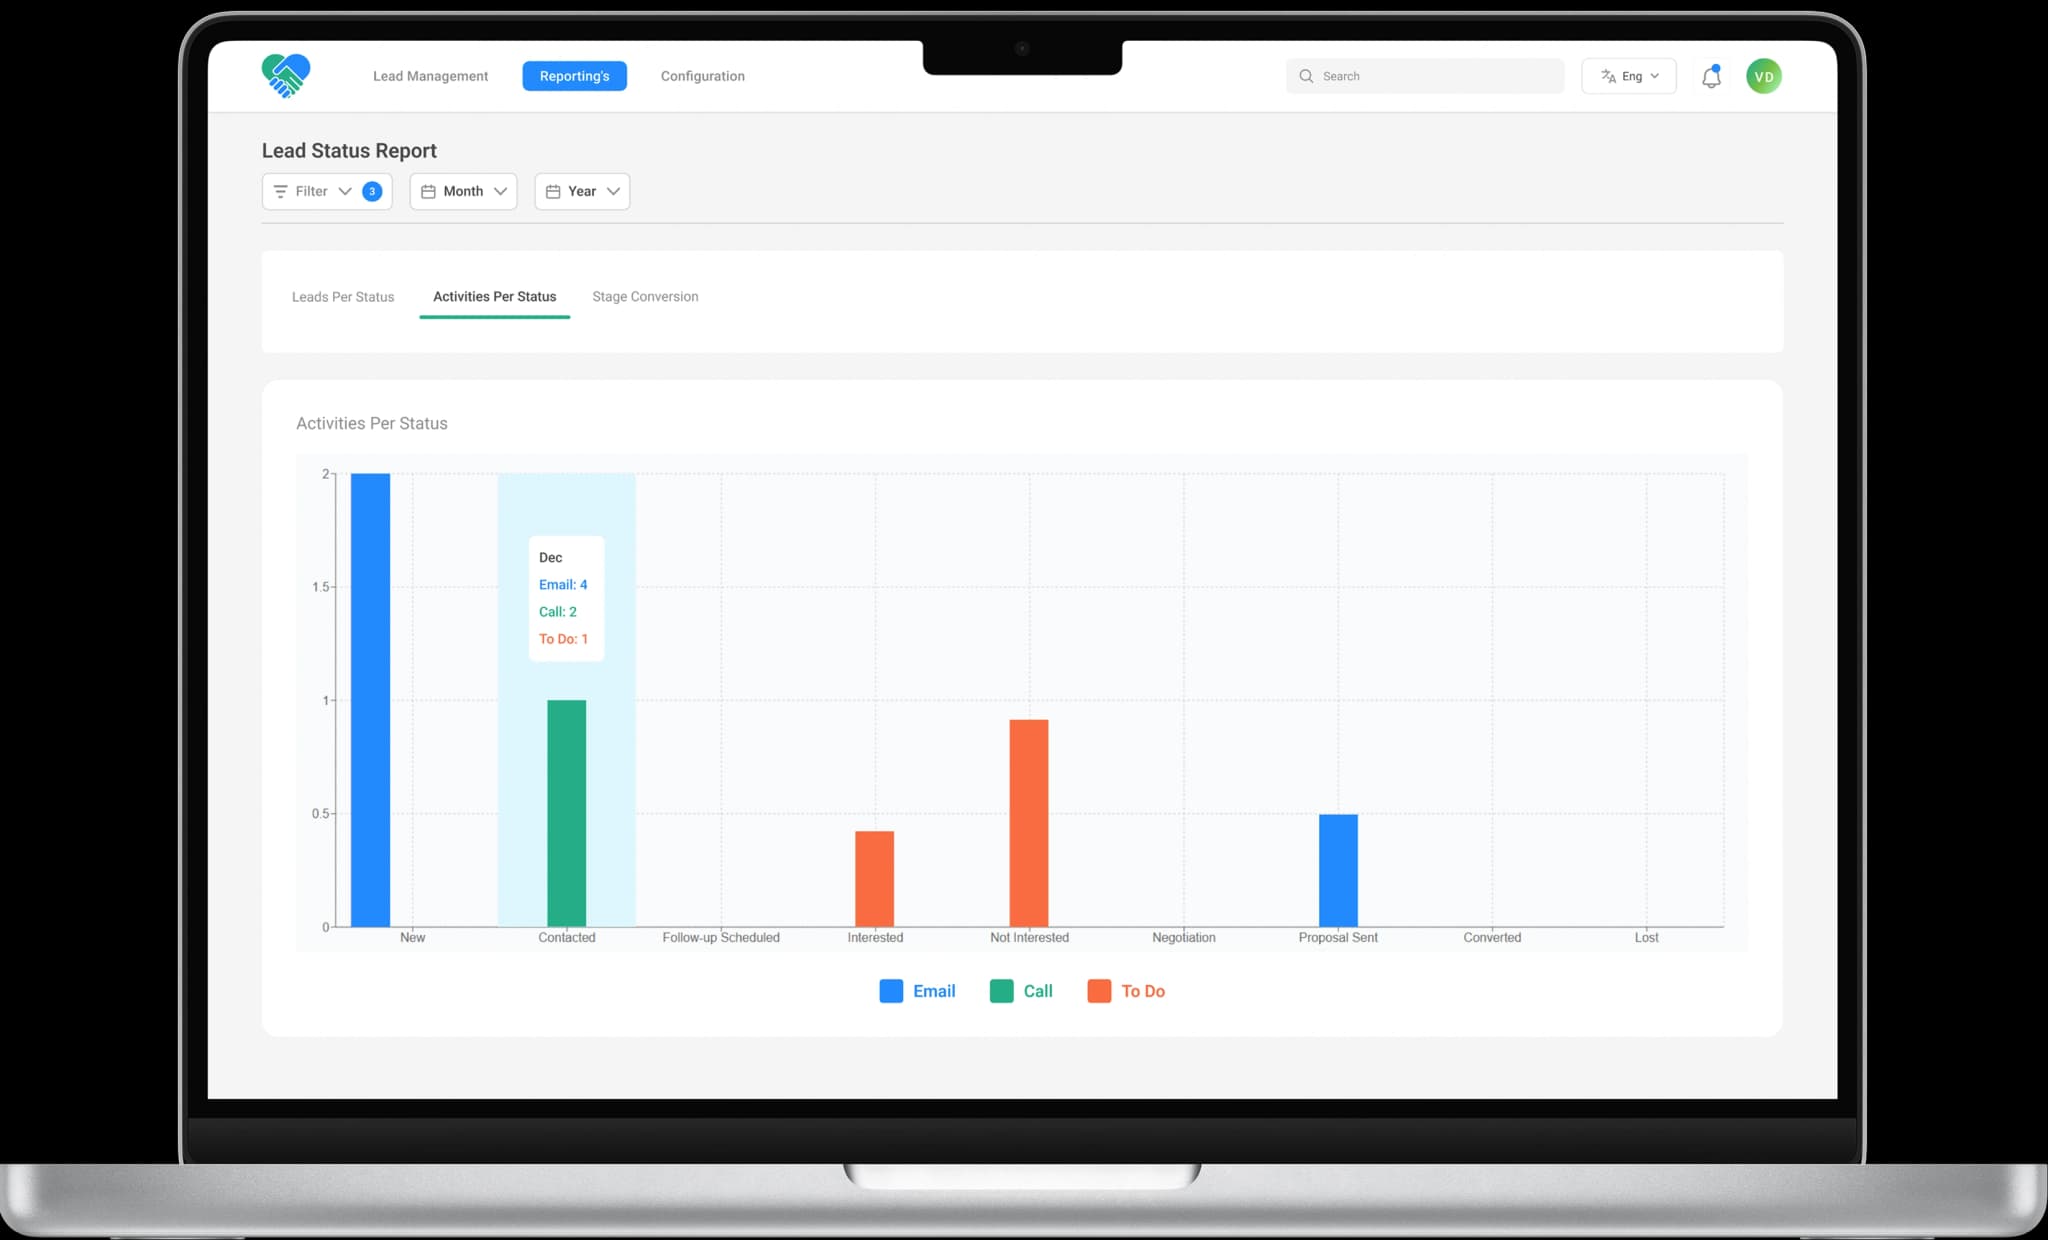Switch to Leads Per Status tab
Viewport: 2048px width, 1240px height.
(343, 297)
